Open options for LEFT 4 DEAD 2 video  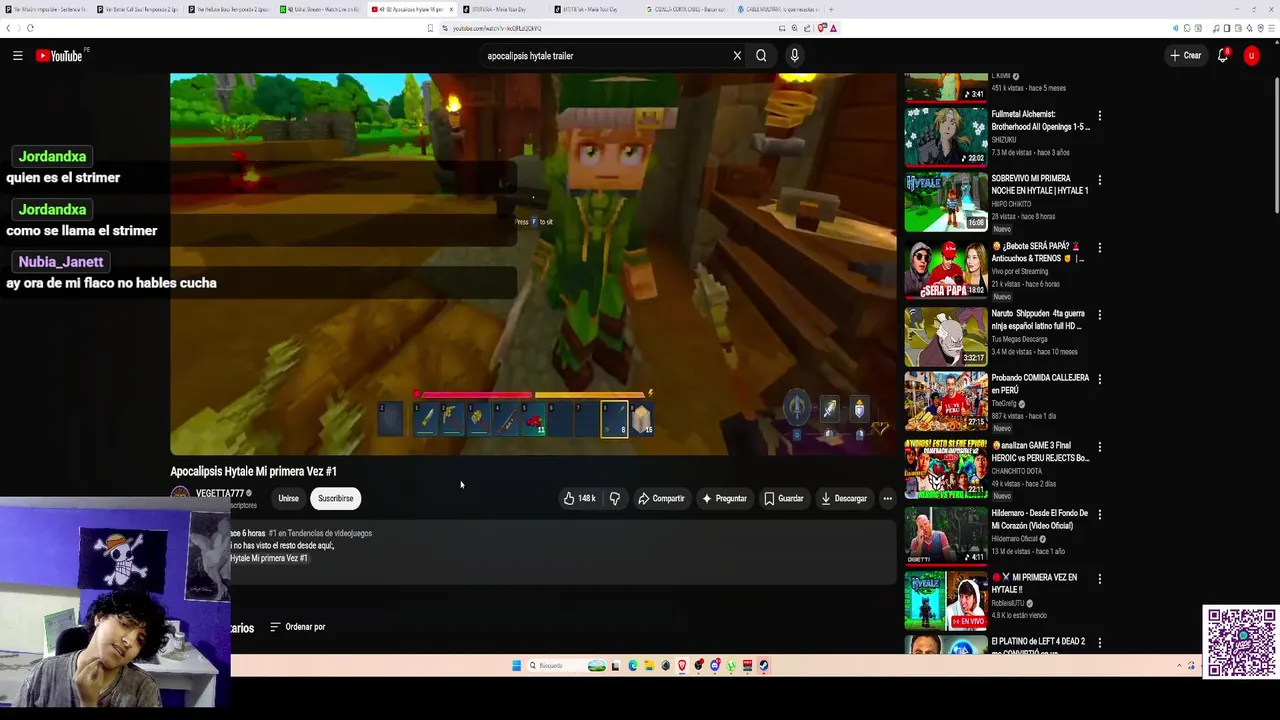[x=1099, y=643]
